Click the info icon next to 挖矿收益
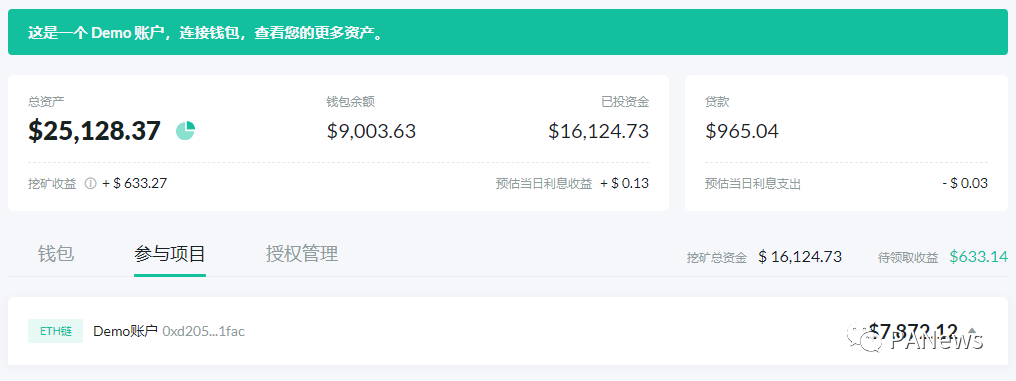This screenshot has width=1016, height=381. tap(91, 183)
